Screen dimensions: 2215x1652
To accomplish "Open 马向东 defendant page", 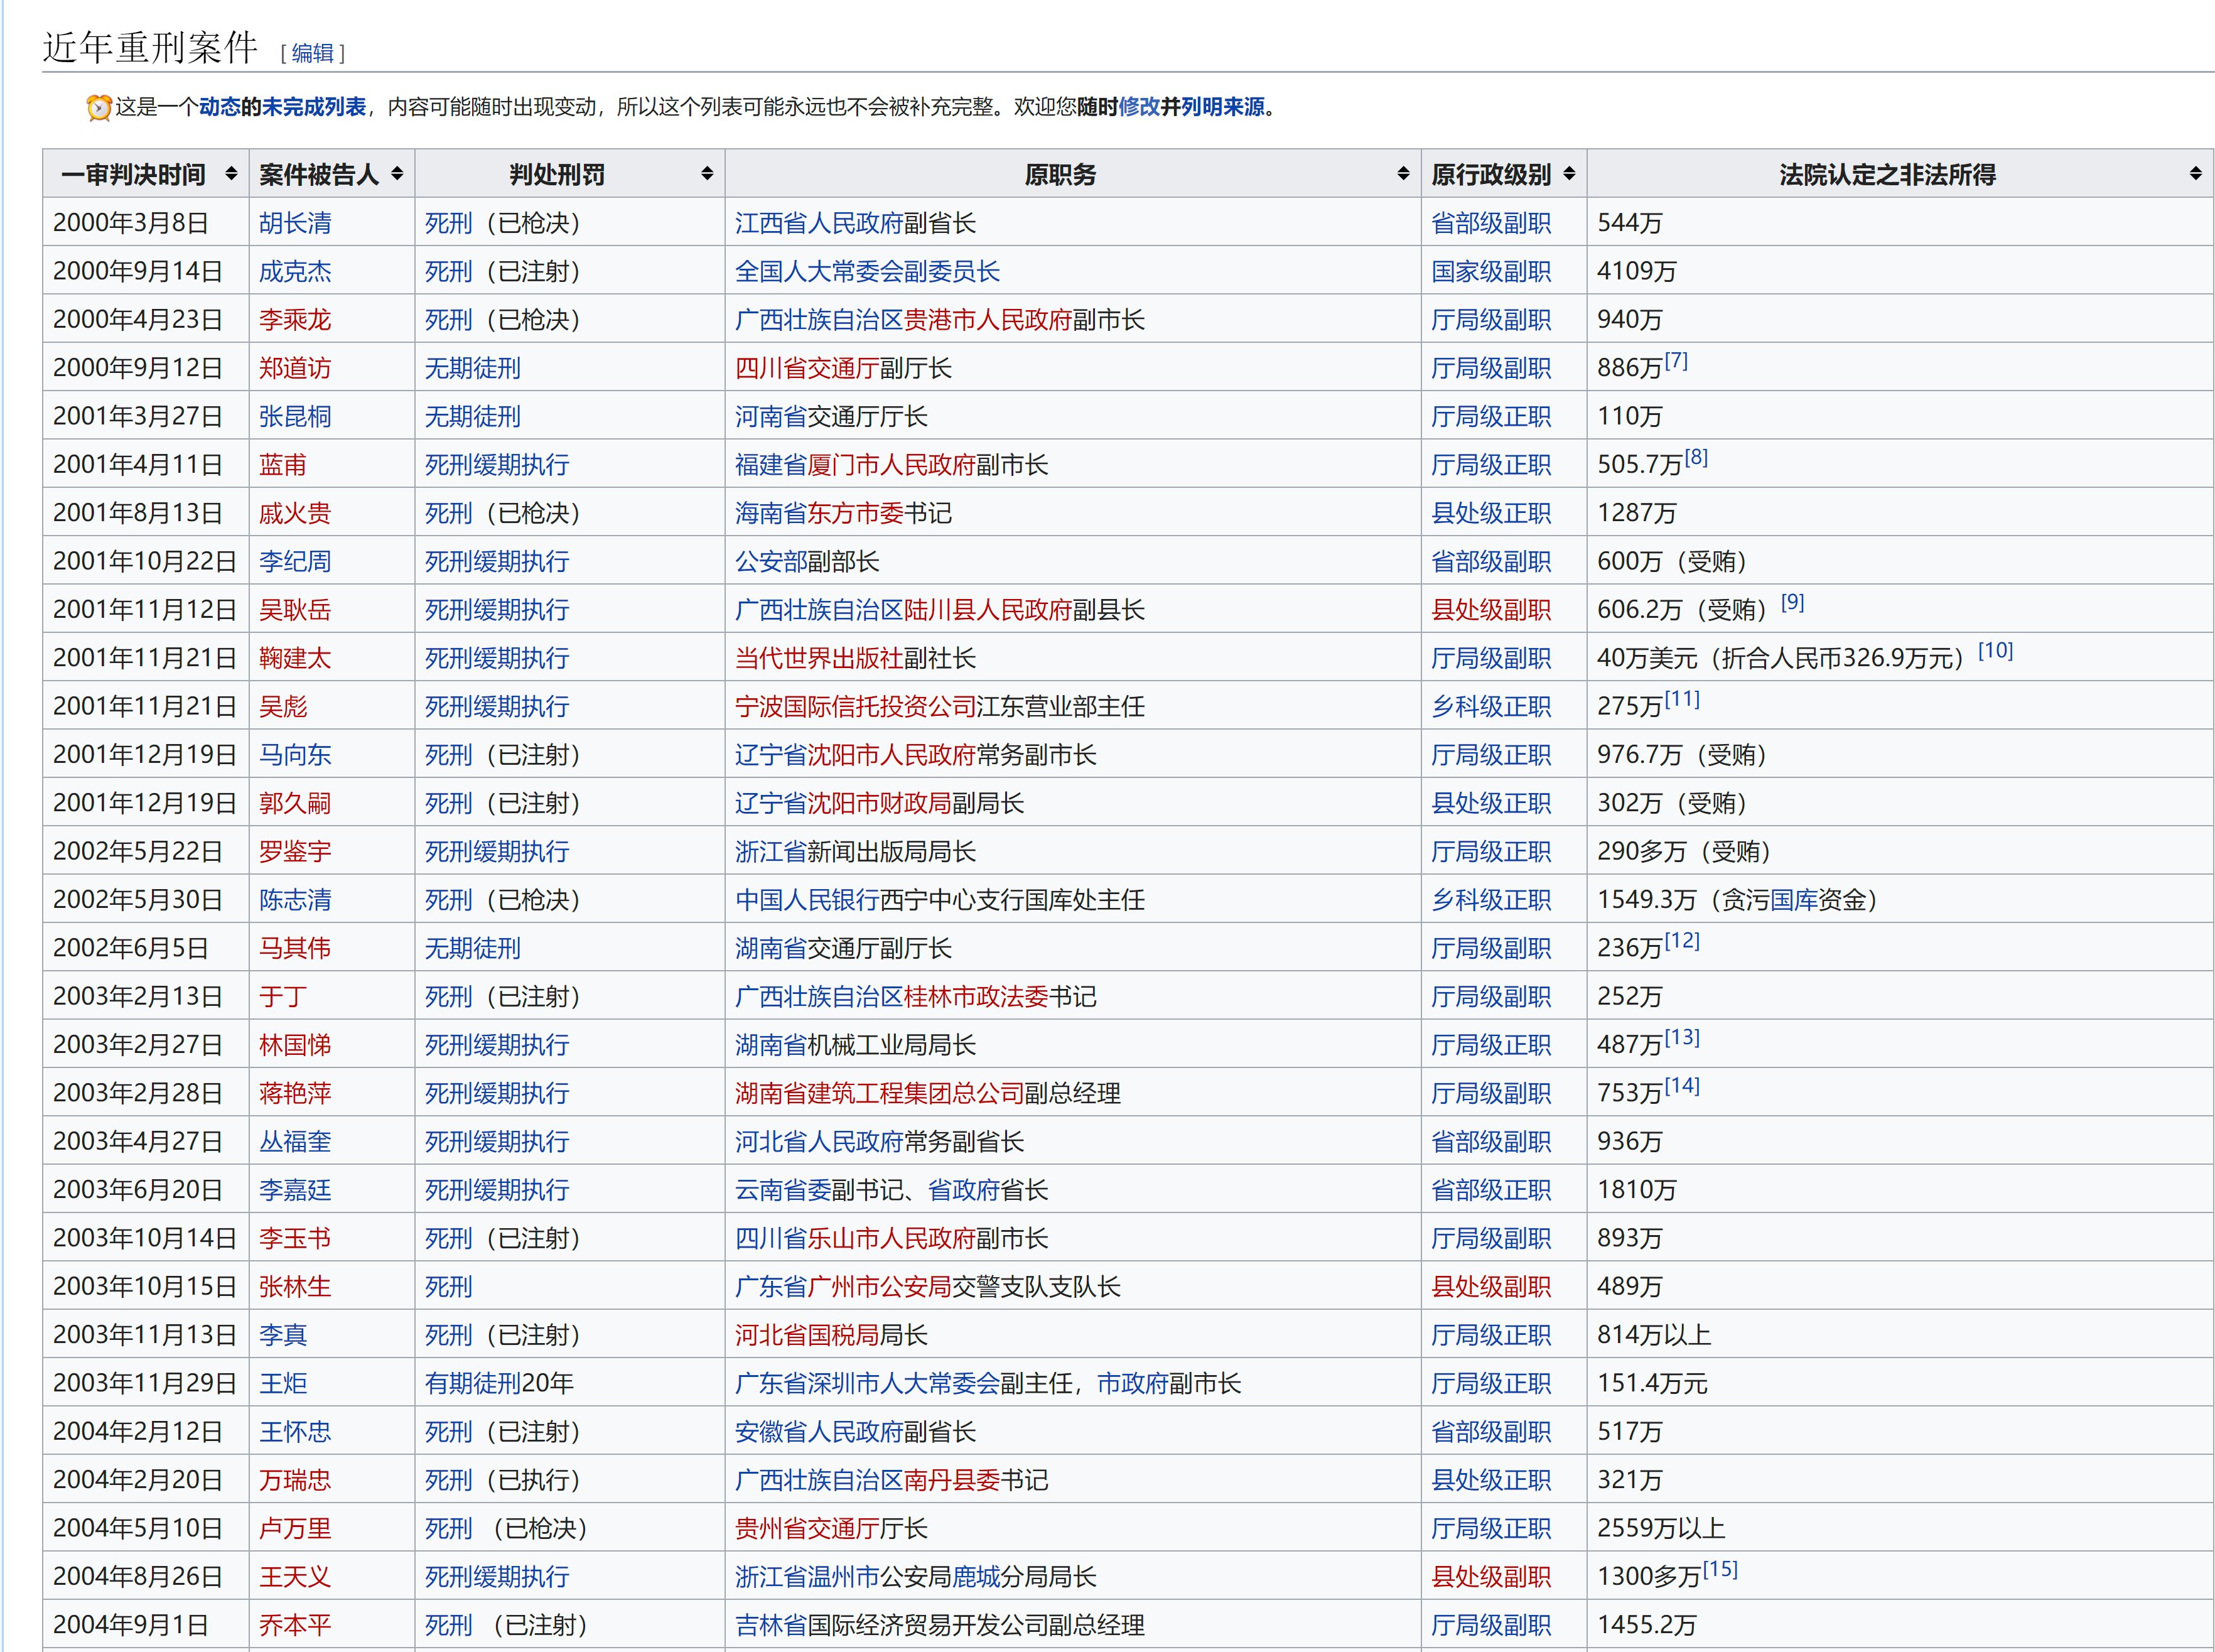I will pos(295,755).
